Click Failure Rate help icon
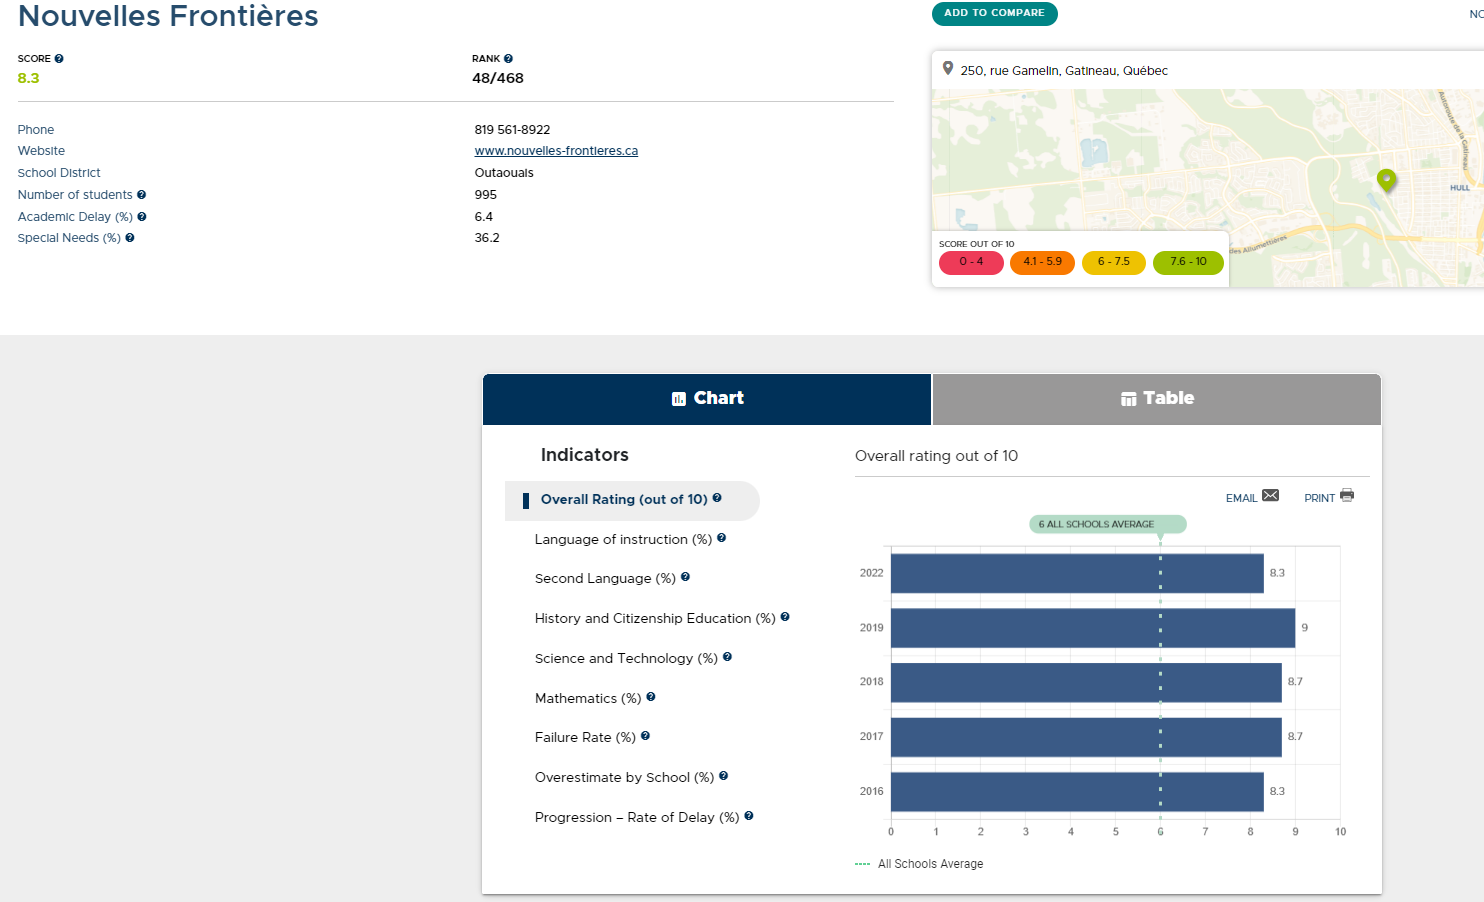This screenshot has width=1484, height=902. 645,736
